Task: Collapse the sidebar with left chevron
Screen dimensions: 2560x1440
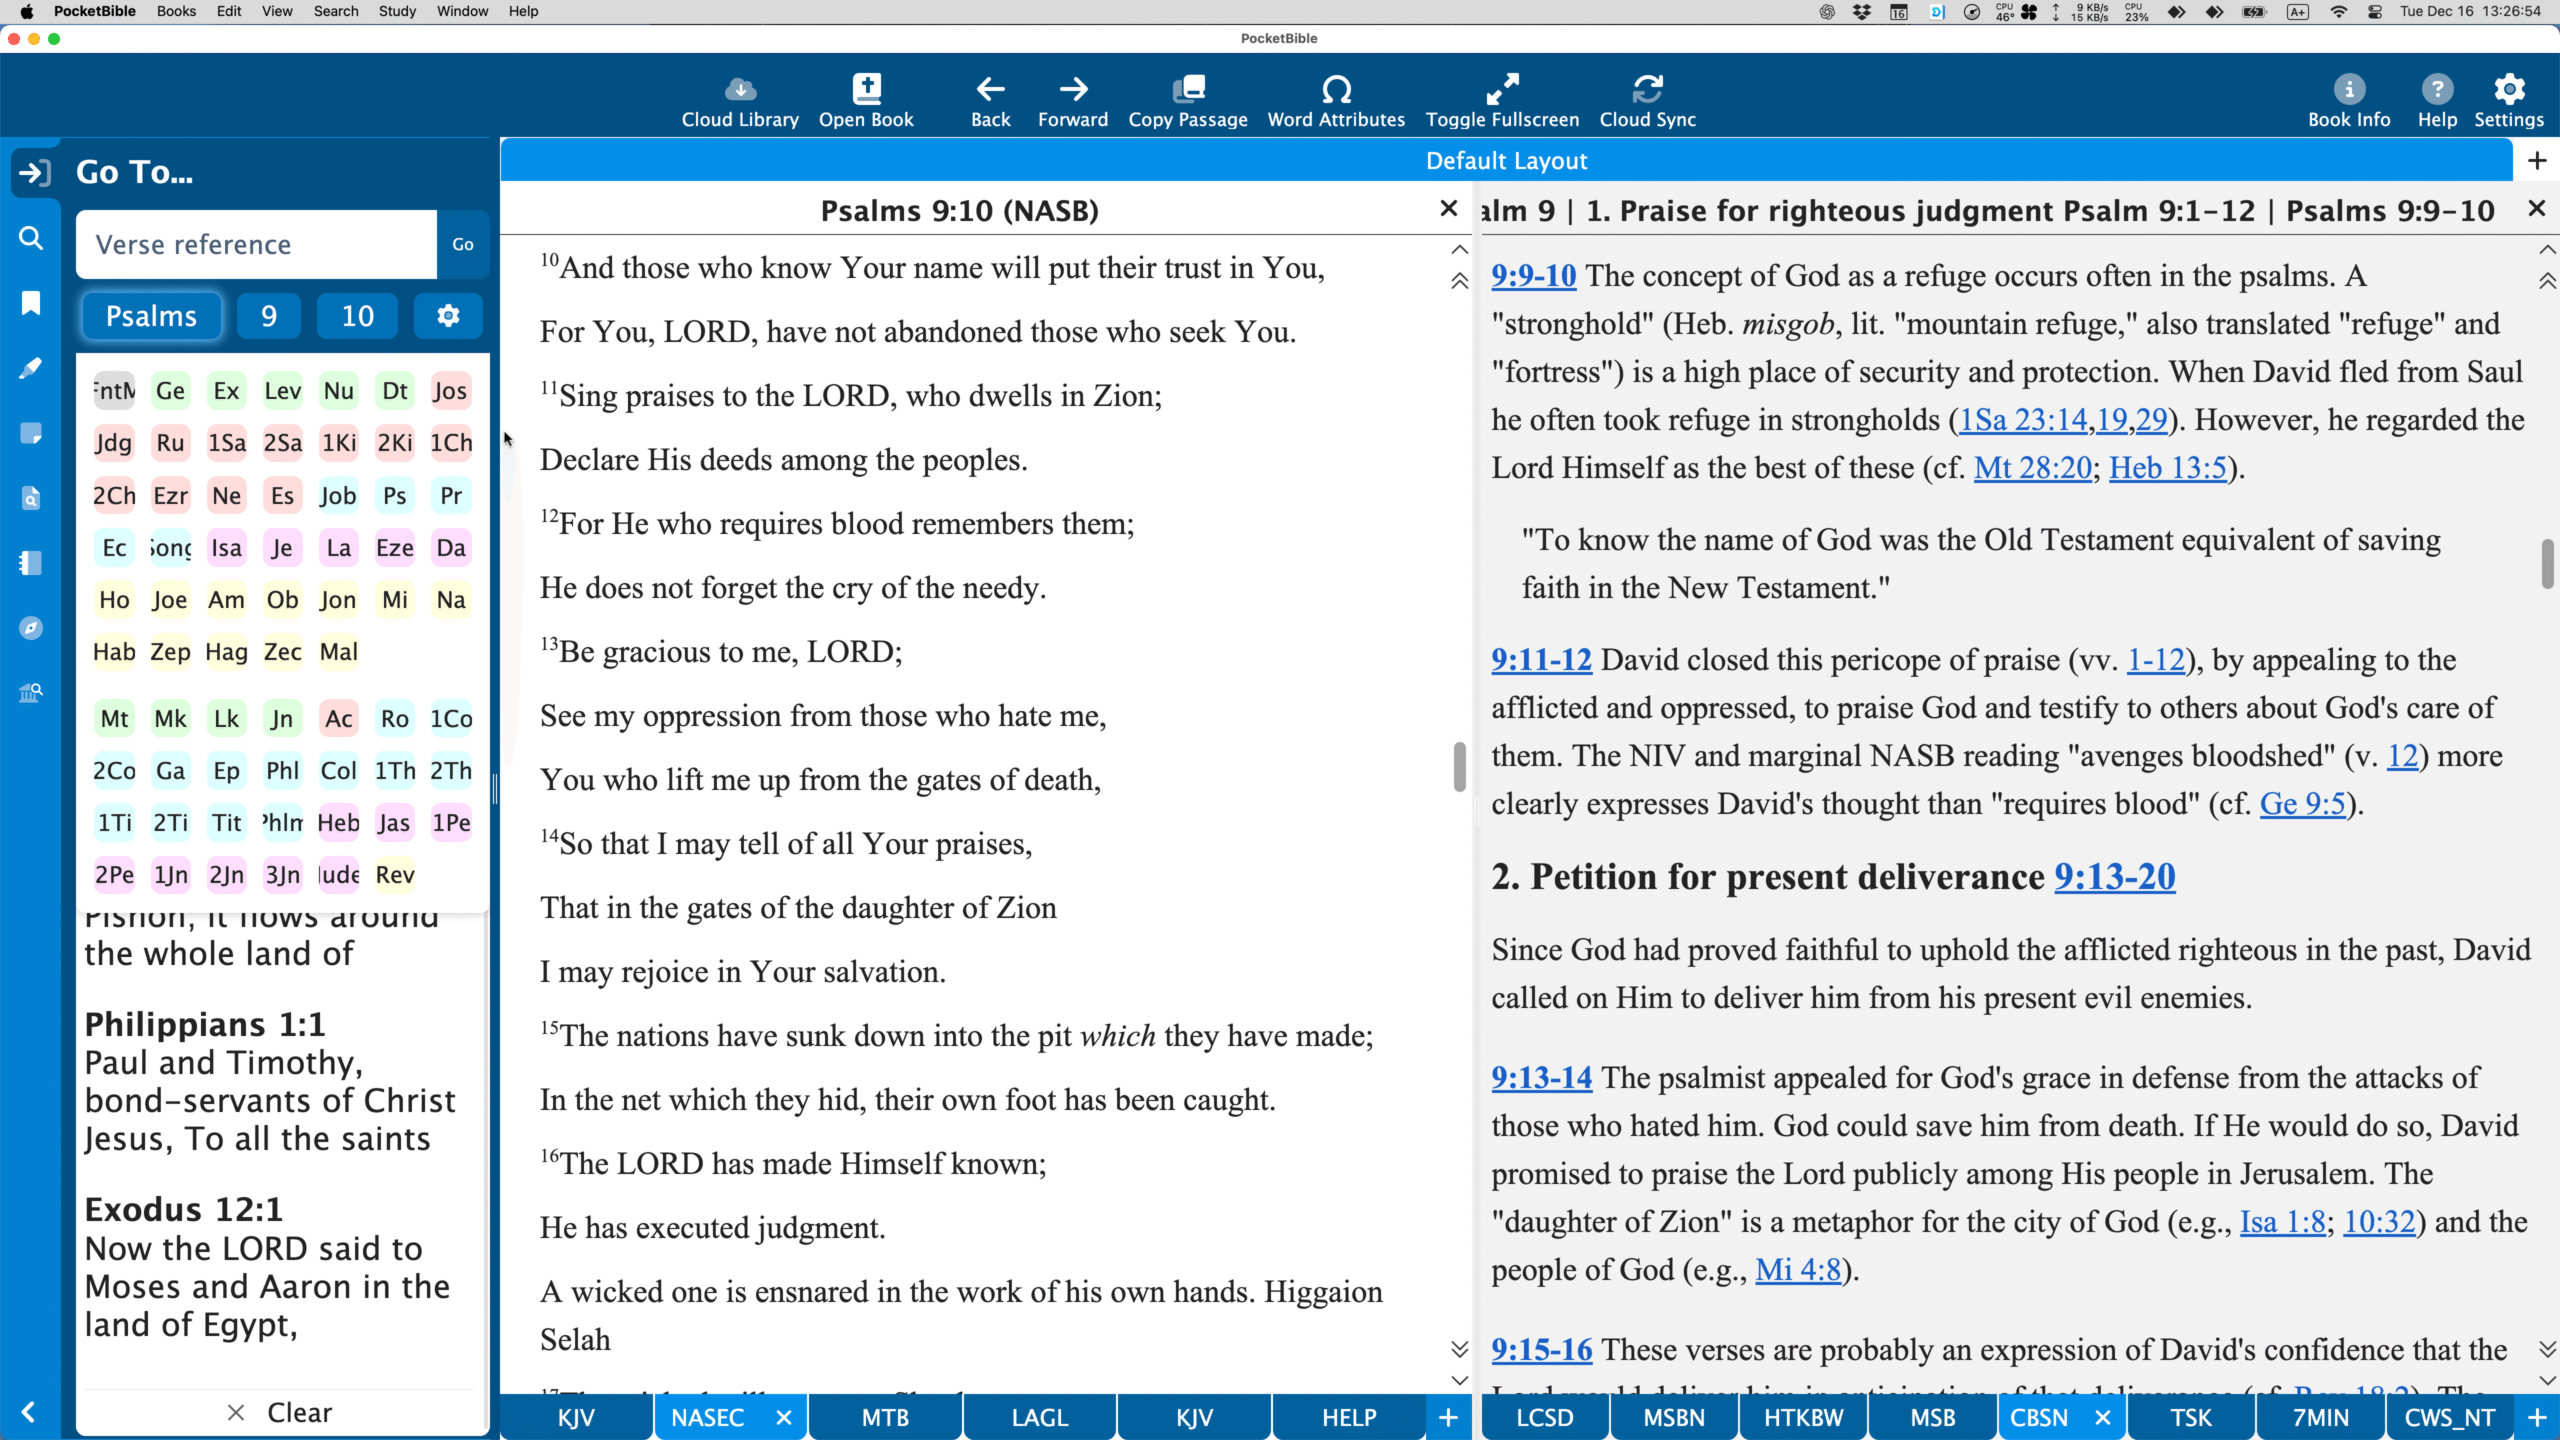Action: (28, 1411)
